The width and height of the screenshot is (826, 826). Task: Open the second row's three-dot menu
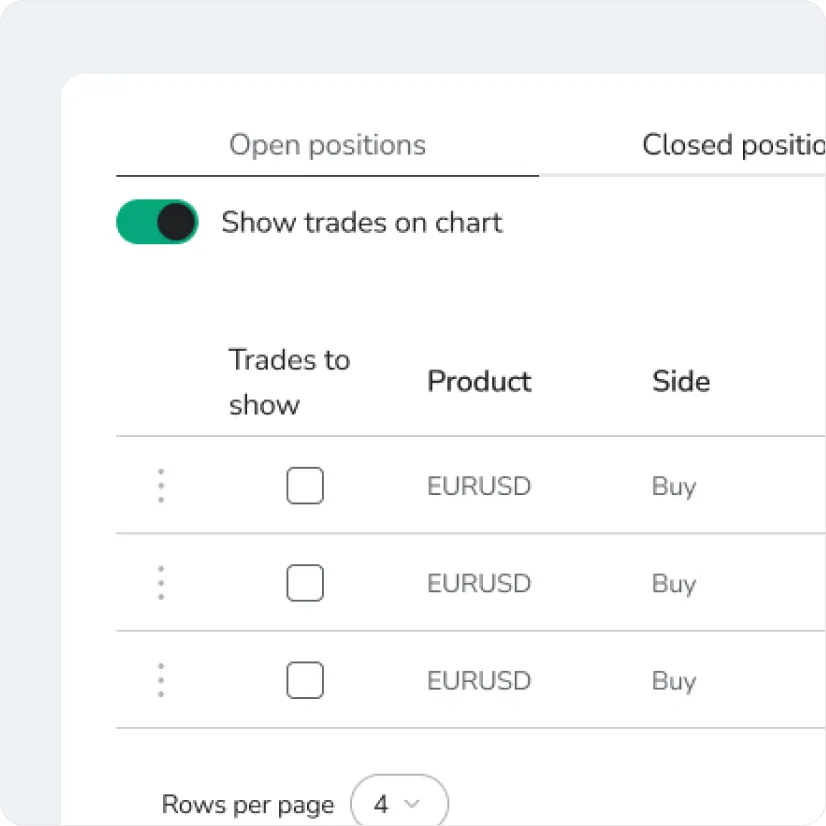click(x=161, y=583)
